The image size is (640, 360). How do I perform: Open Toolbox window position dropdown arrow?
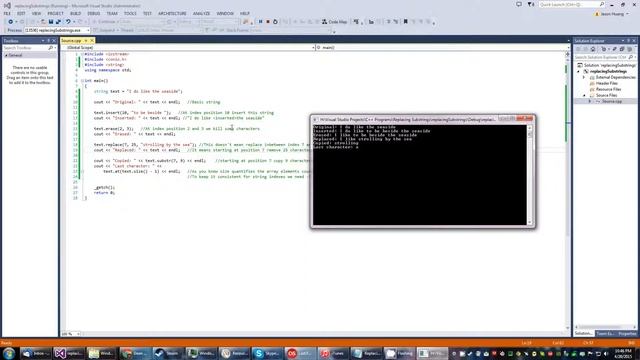pyautogui.click(x=42, y=41)
